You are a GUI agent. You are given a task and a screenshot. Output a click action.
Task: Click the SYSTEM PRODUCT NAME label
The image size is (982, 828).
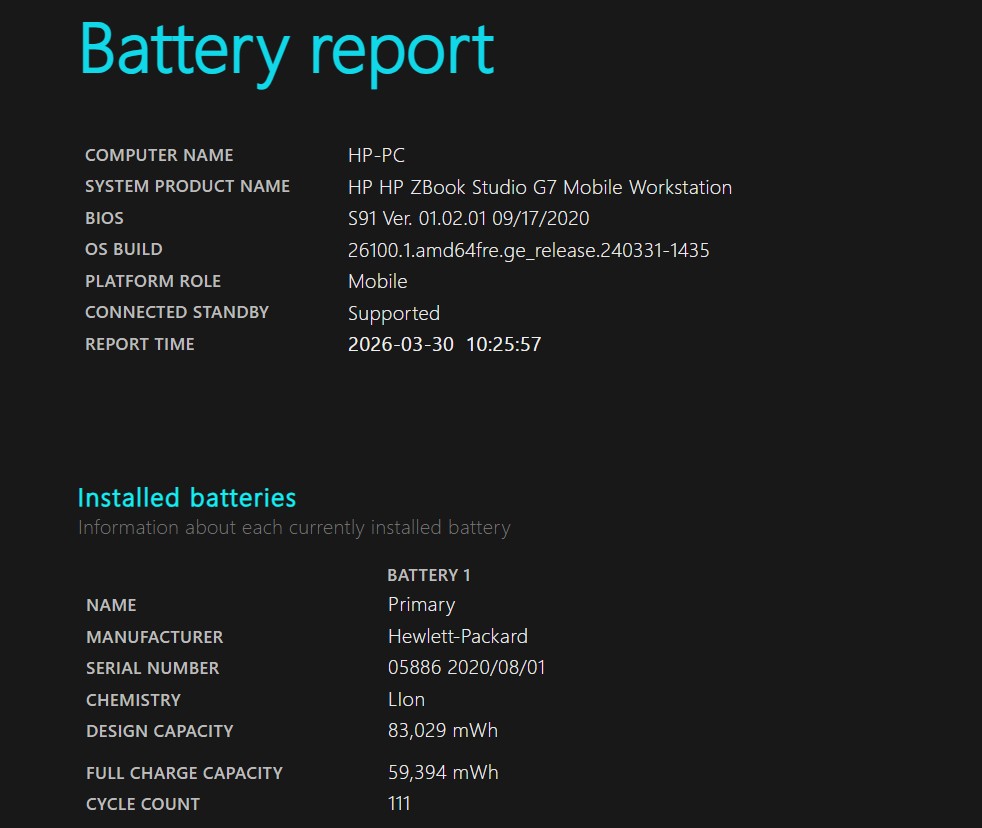pyautogui.click(x=187, y=187)
